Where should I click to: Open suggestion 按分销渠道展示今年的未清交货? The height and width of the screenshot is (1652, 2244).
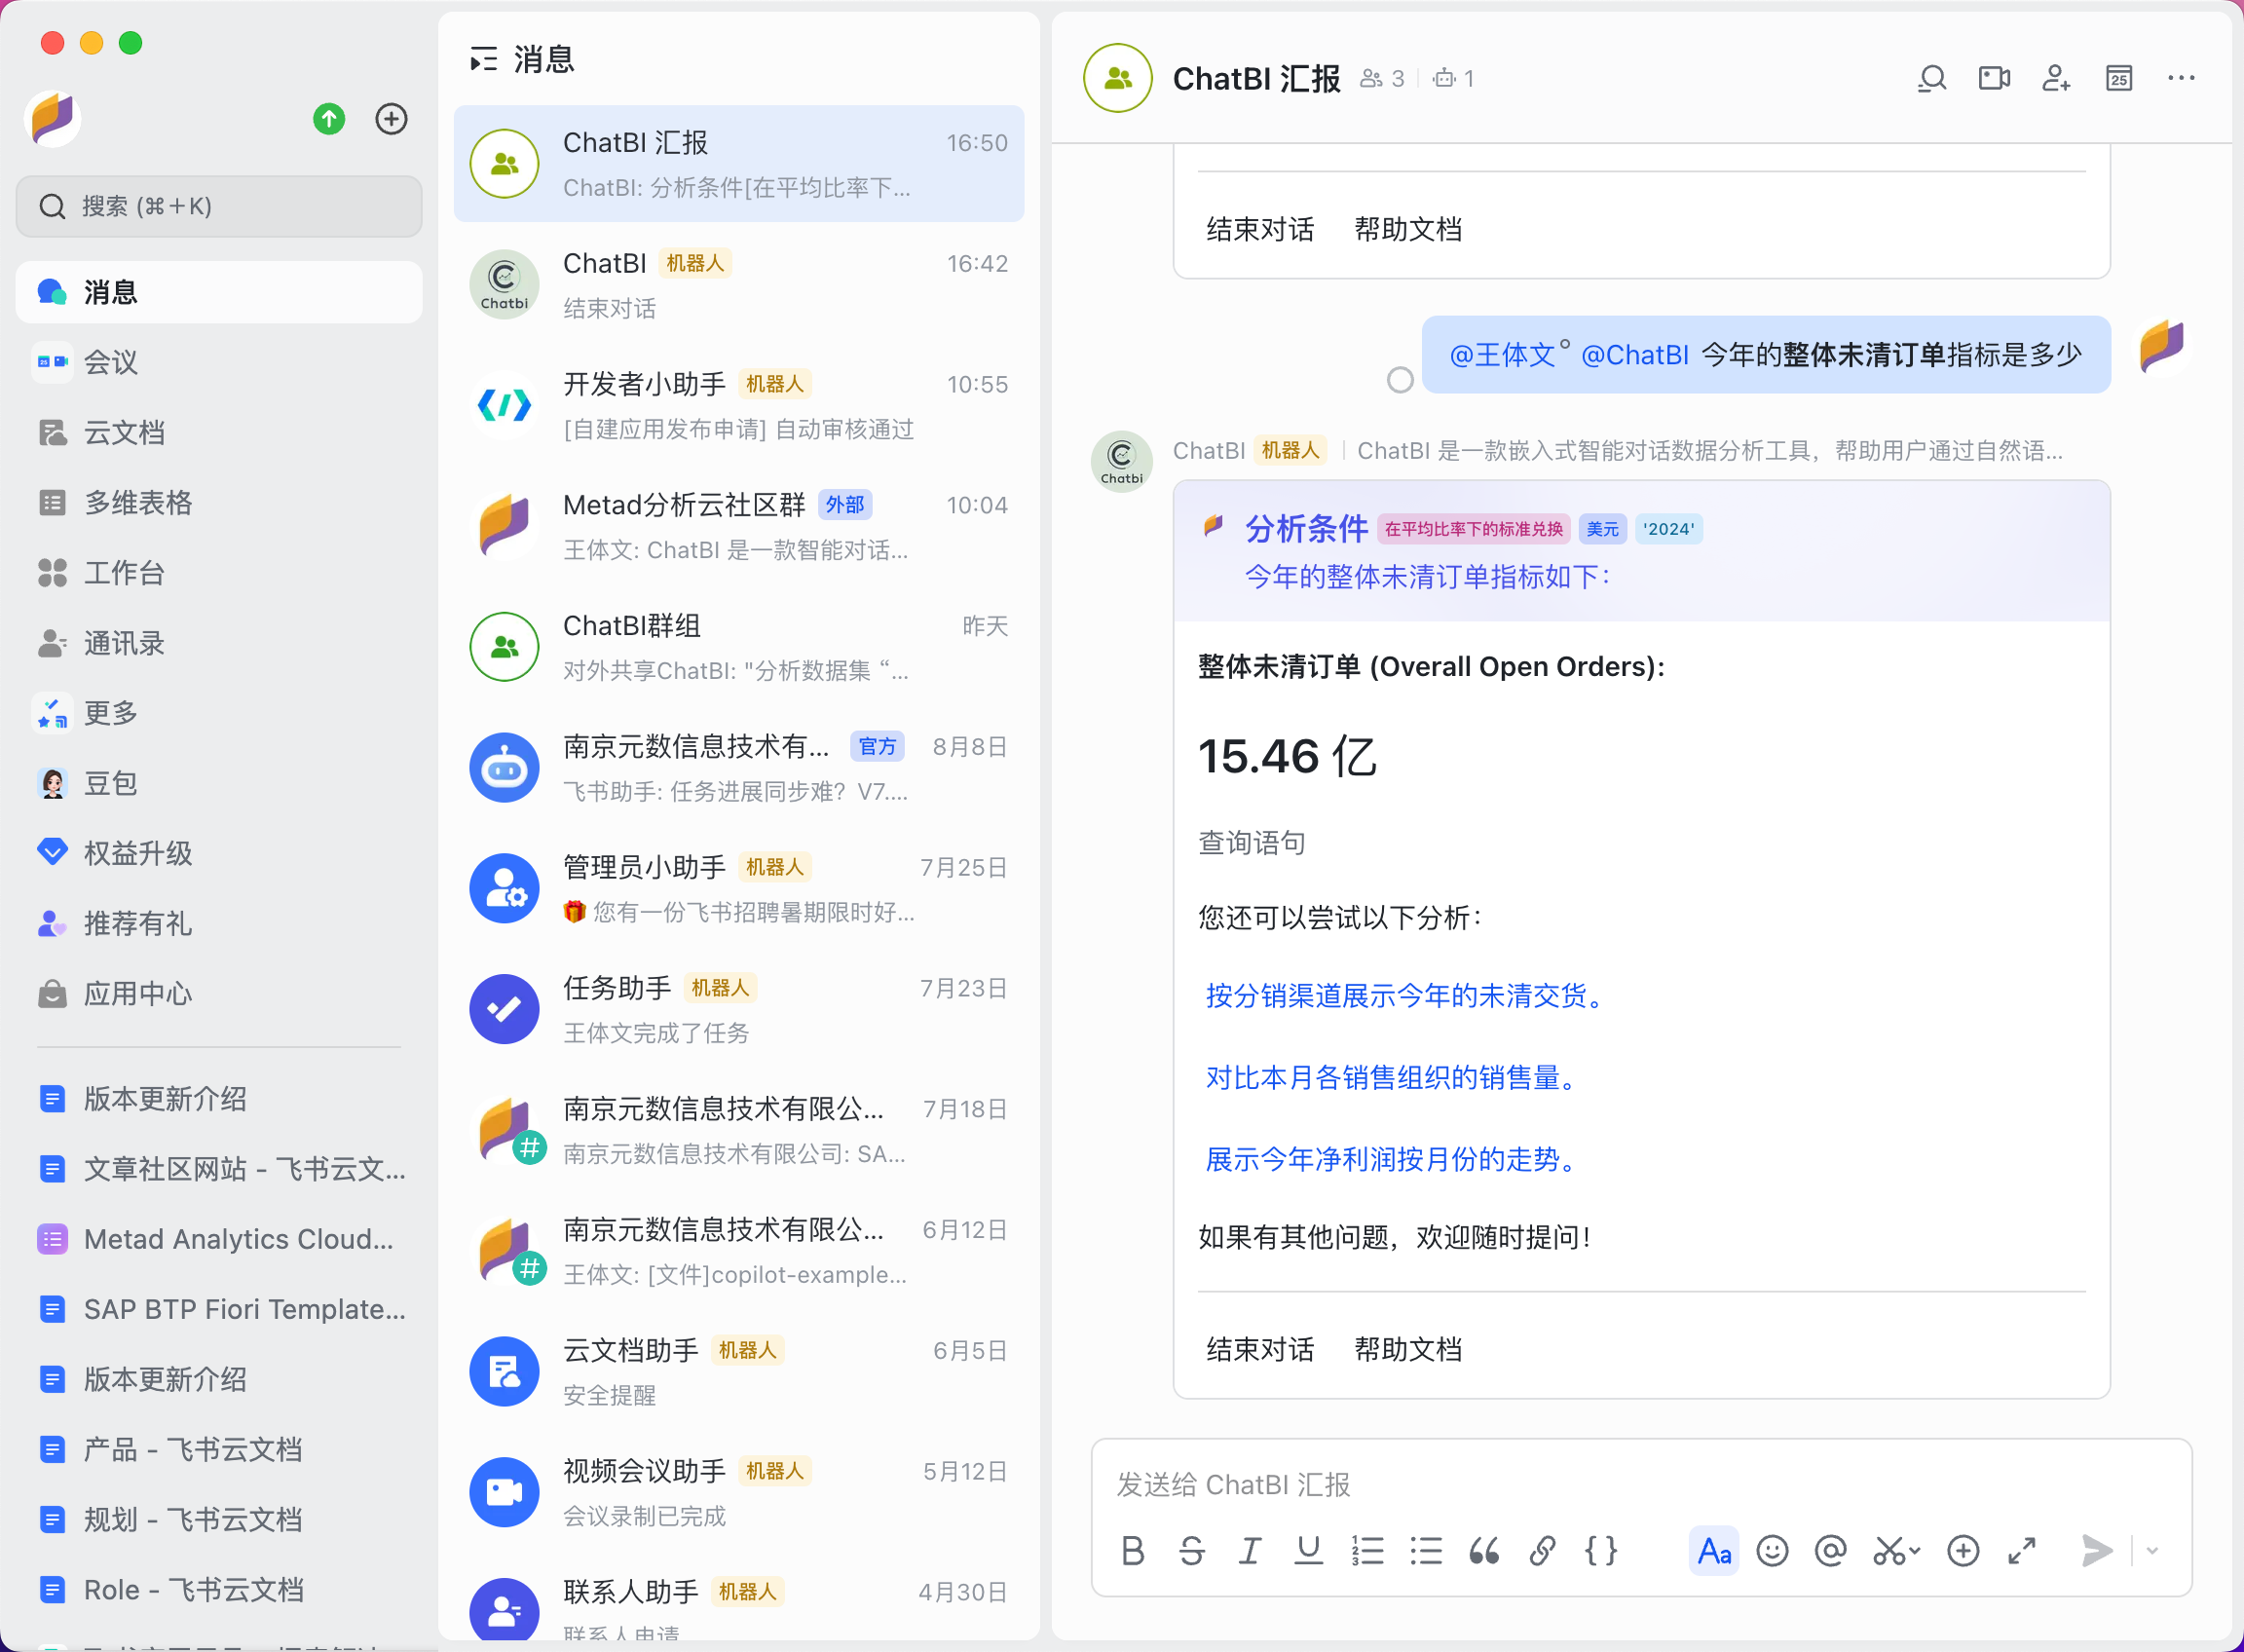[x=1402, y=995]
